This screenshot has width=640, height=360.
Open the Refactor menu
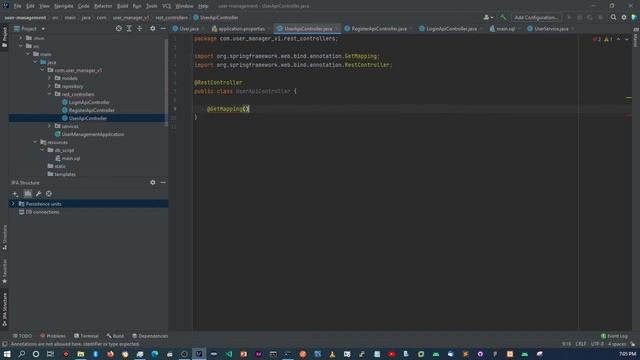click(103, 6)
